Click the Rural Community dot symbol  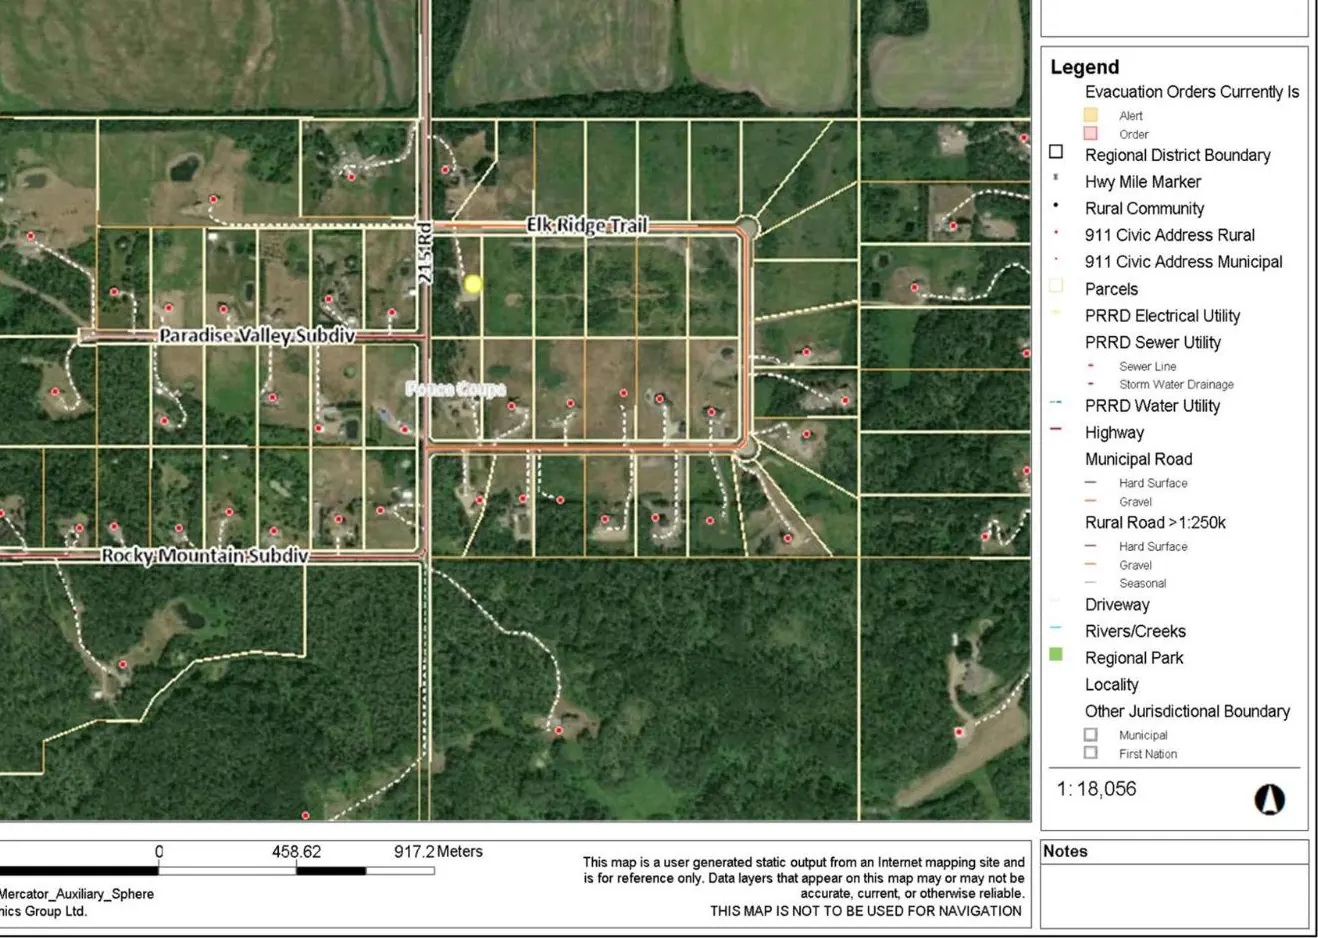tap(1056, 206)
